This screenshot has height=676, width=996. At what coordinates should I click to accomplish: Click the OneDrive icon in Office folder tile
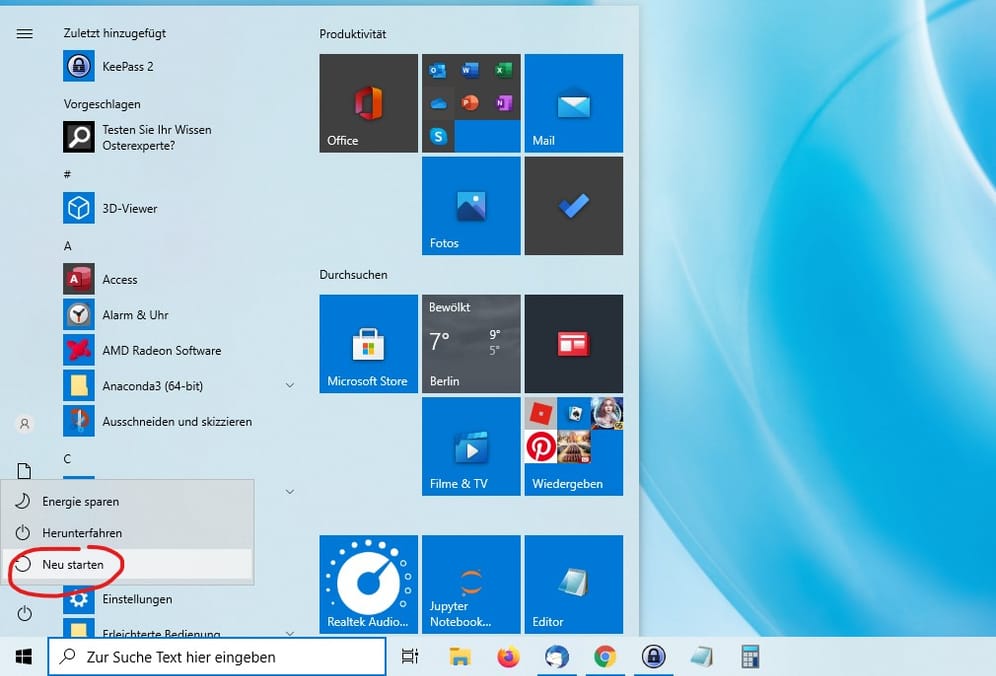438,104
